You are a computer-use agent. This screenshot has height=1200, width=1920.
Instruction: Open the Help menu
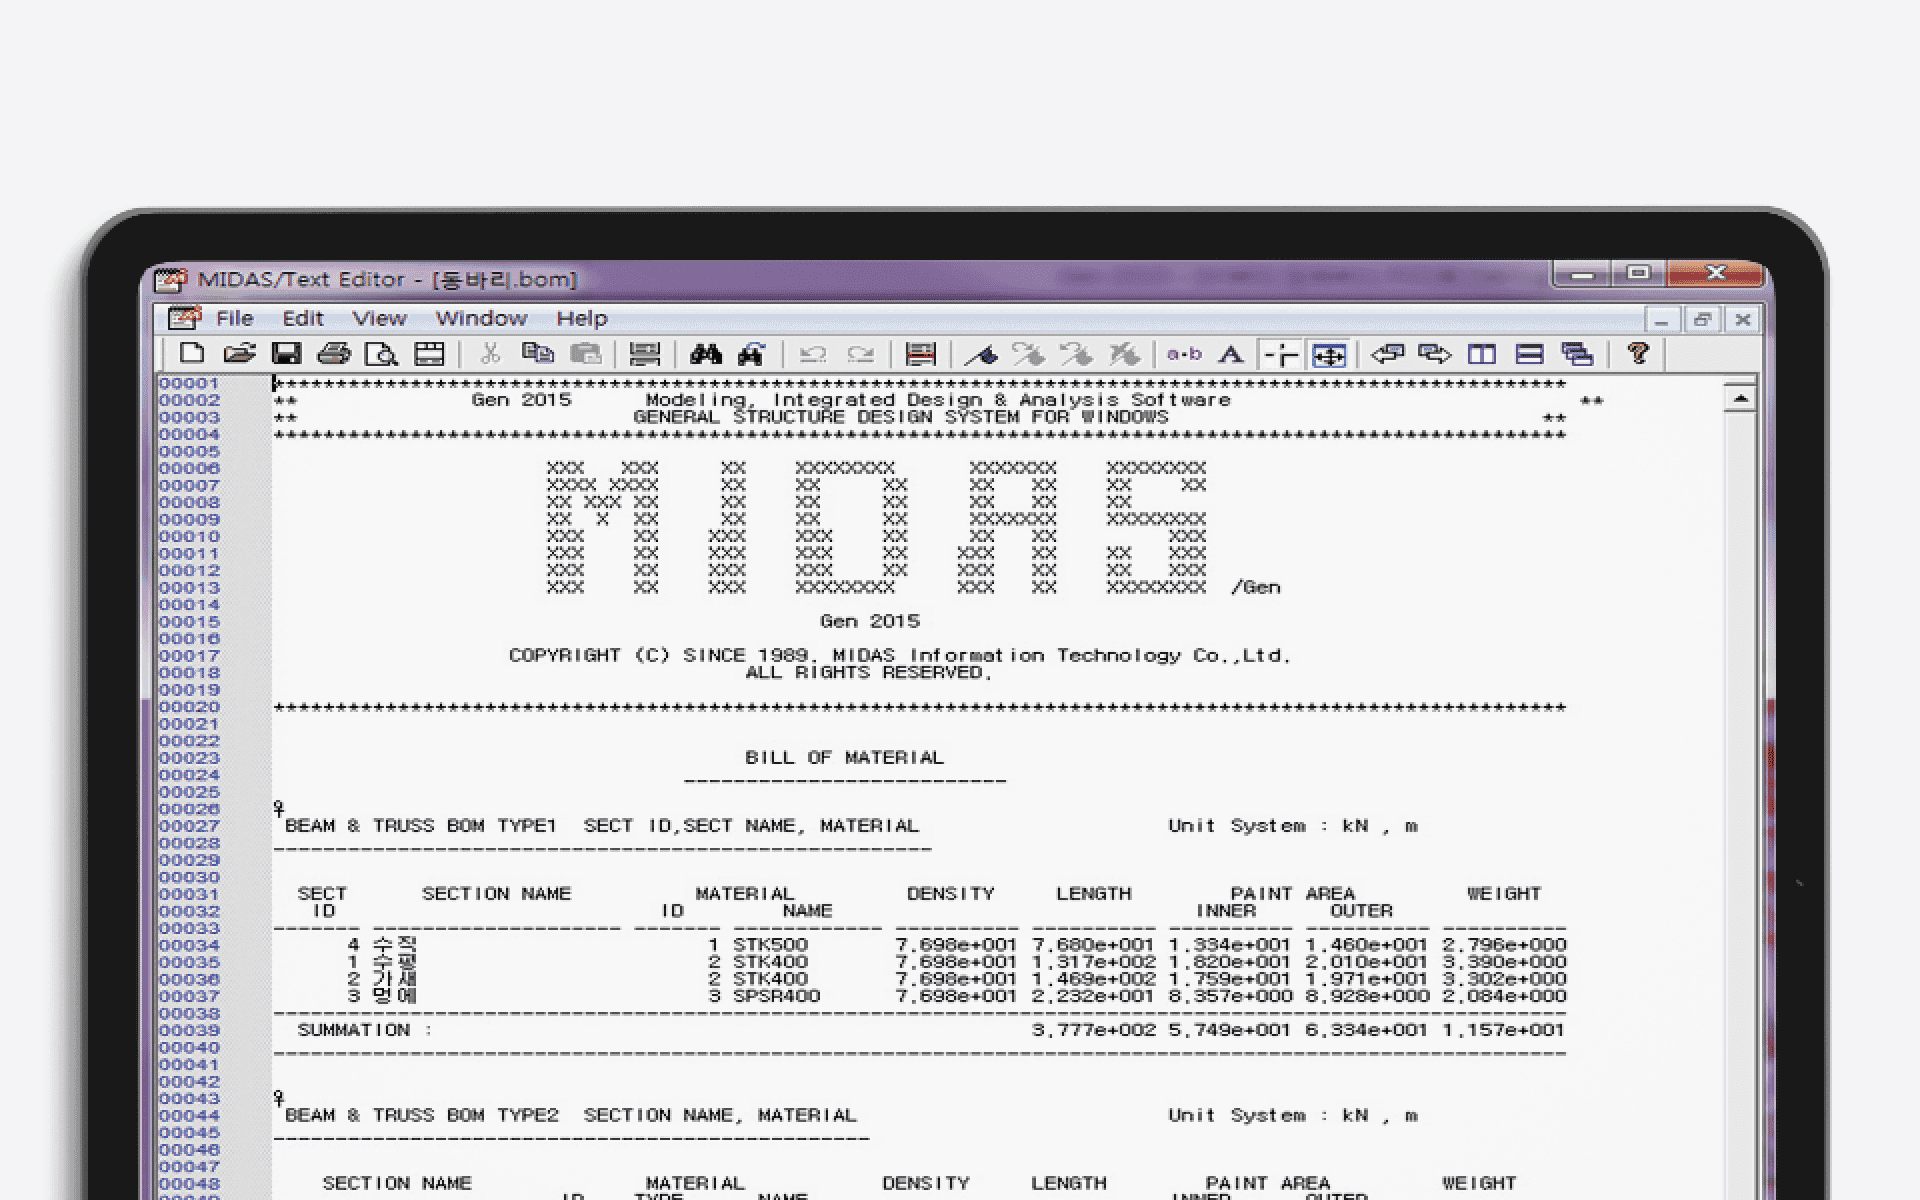[582, 318]
